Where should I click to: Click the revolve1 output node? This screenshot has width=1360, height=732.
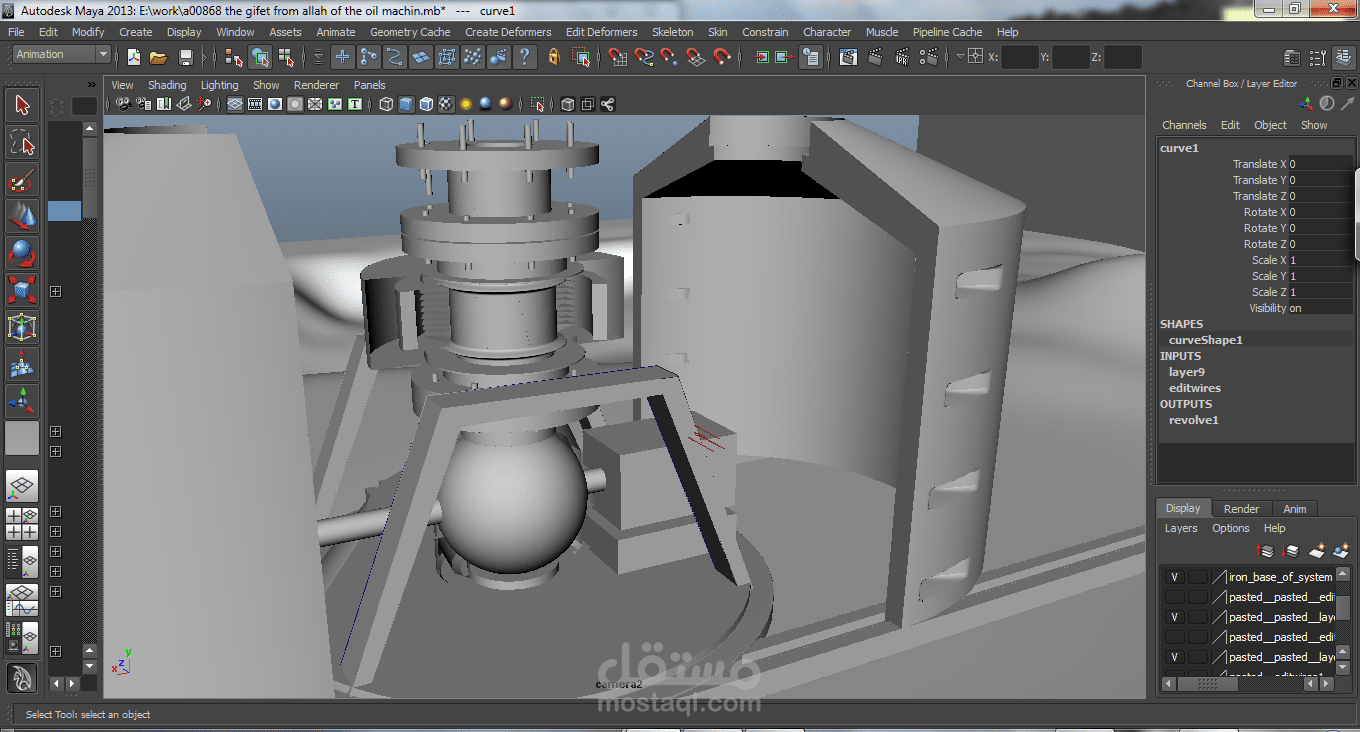coord(1193,420)
